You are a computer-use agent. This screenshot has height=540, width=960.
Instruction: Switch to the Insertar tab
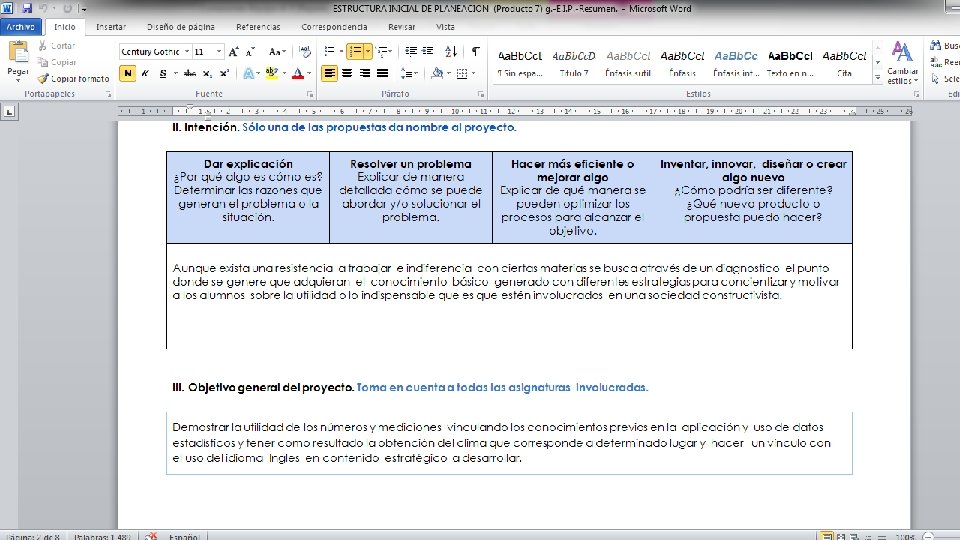[x=111, y=27]
